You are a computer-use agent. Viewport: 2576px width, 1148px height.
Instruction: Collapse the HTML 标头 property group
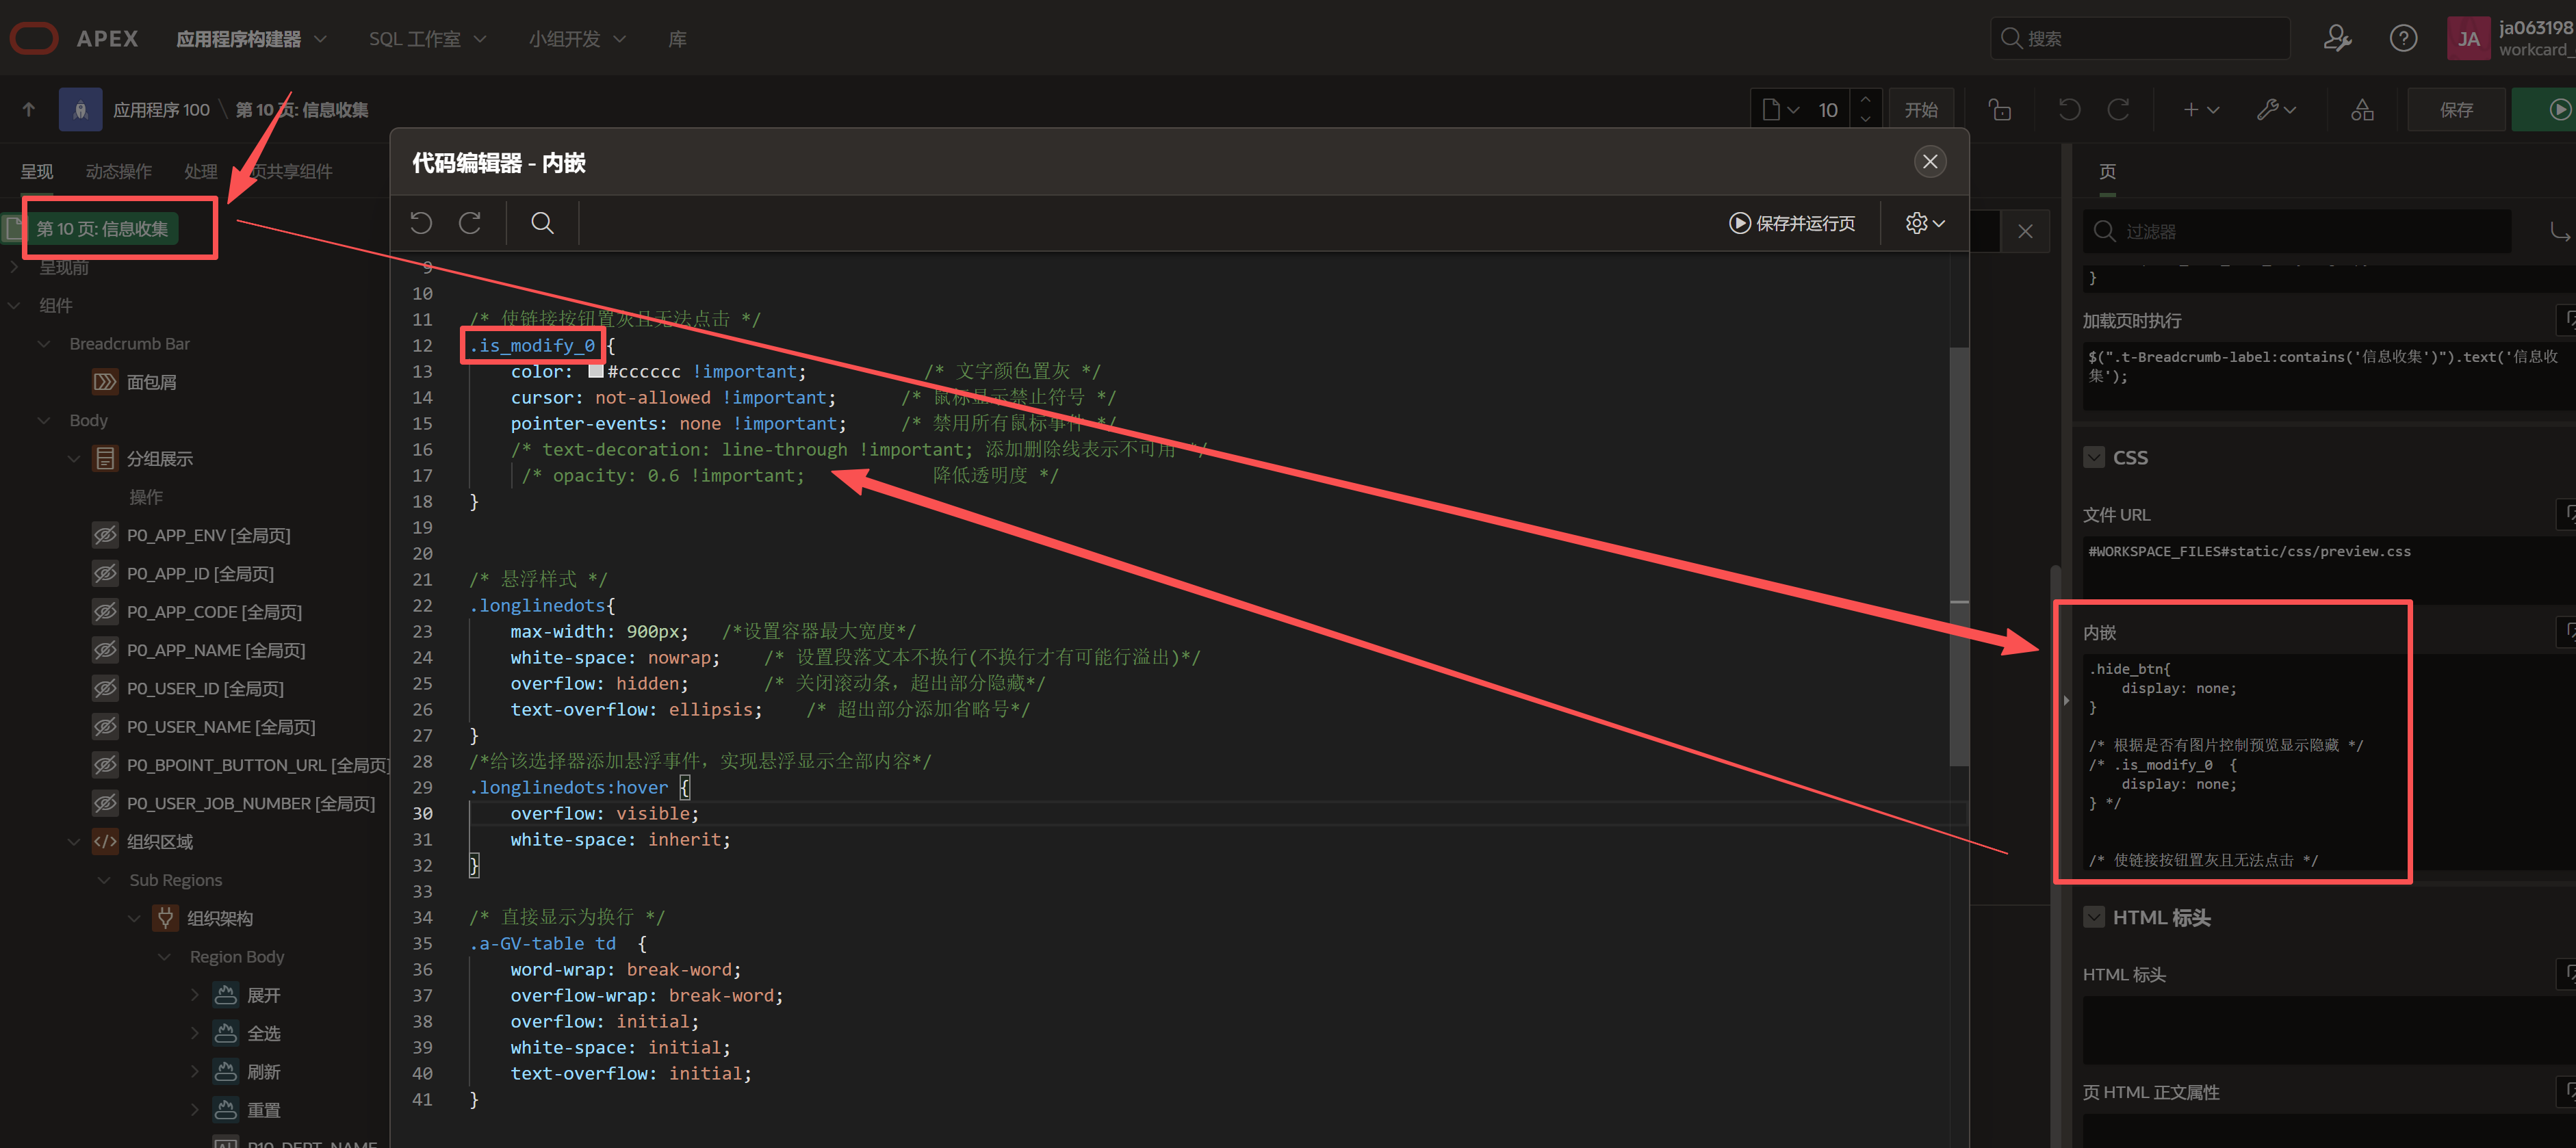(x=2094, y=918)
